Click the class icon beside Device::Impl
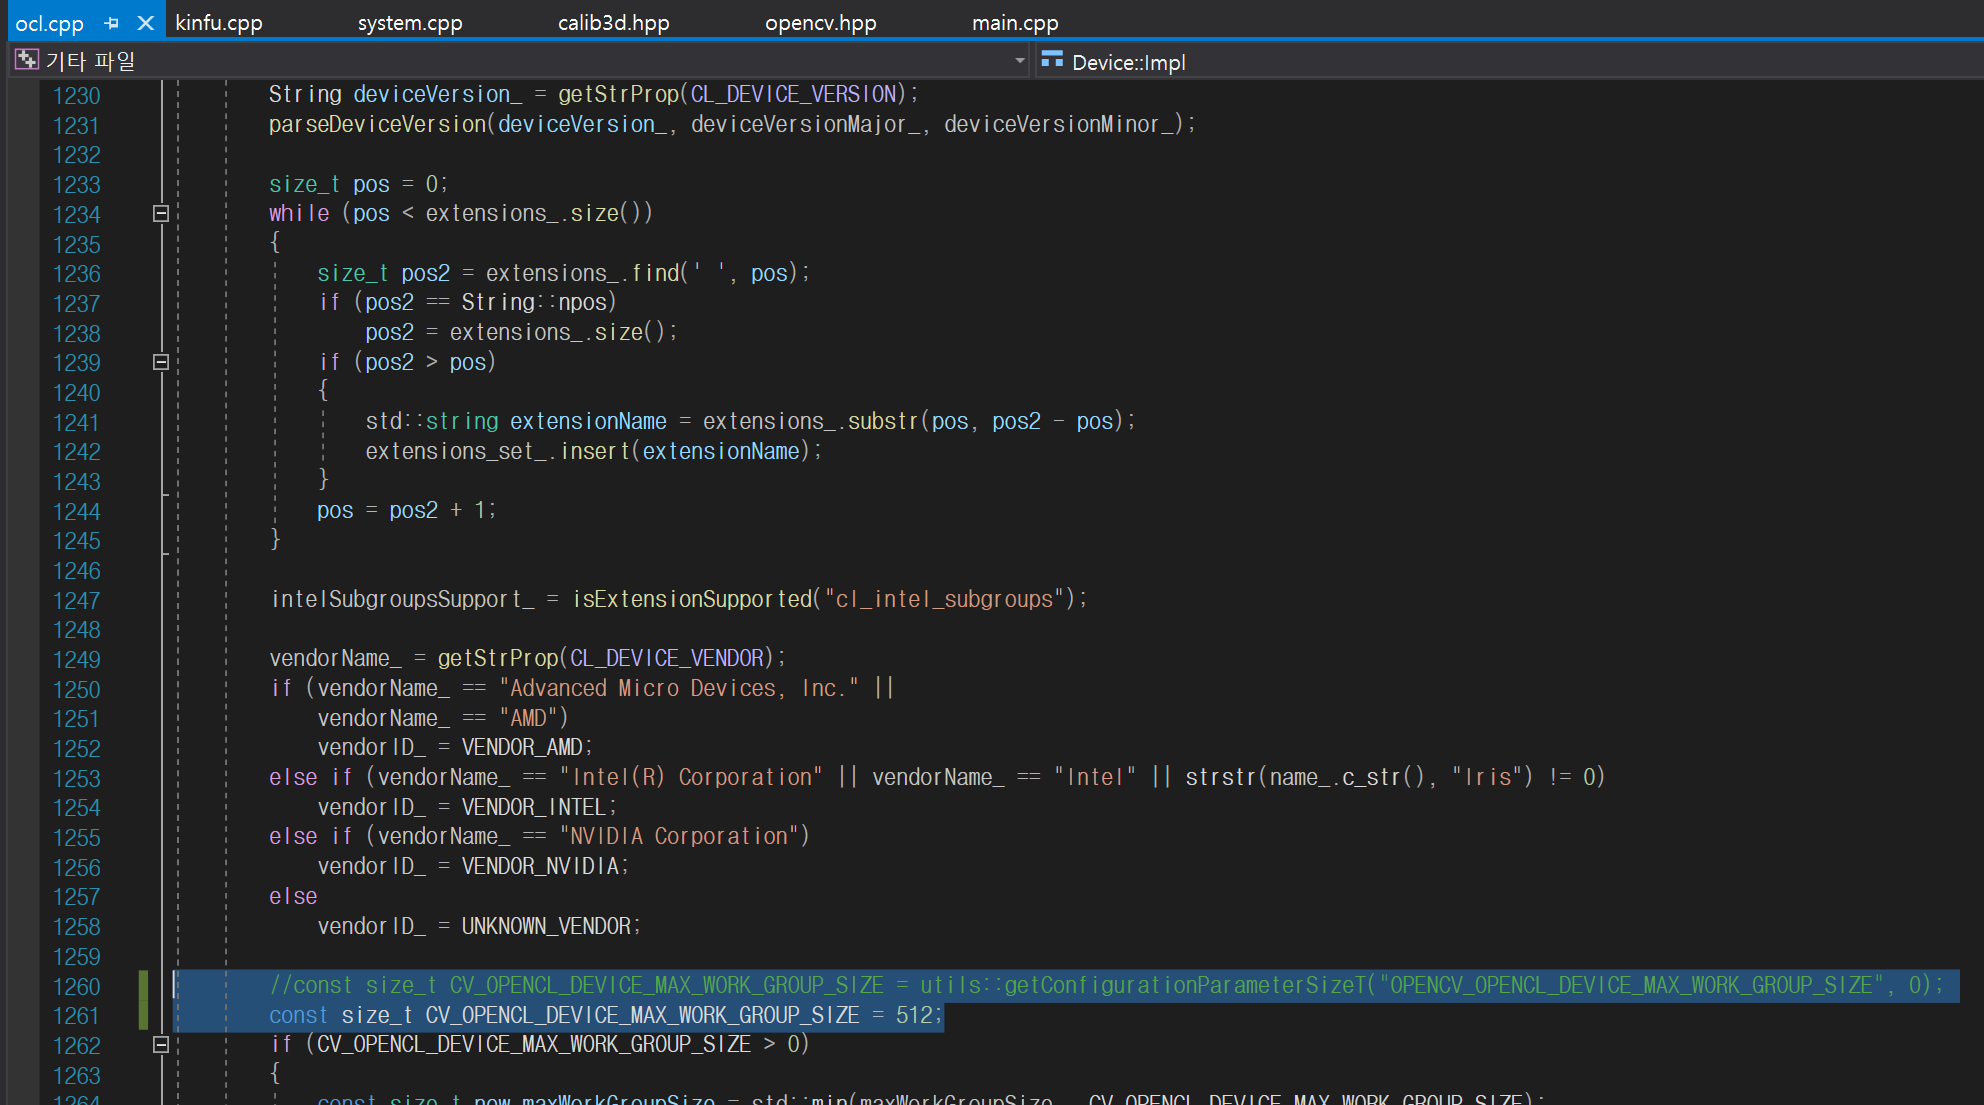The width and height of the screenshot is (1984, 1105). tap(1052, 61)
